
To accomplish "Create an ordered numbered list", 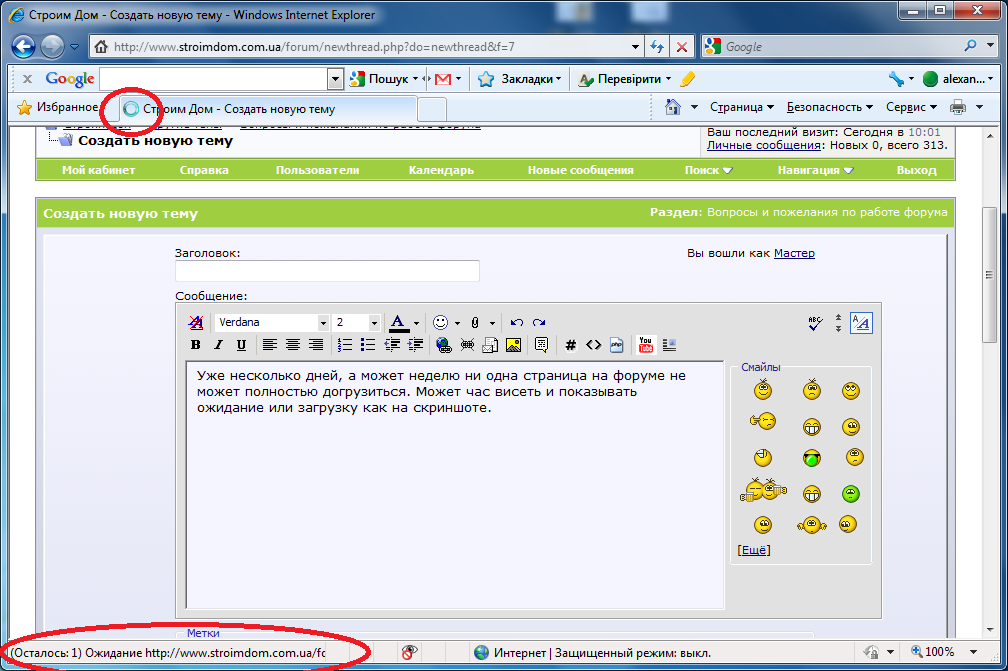I will pos(345,345).
